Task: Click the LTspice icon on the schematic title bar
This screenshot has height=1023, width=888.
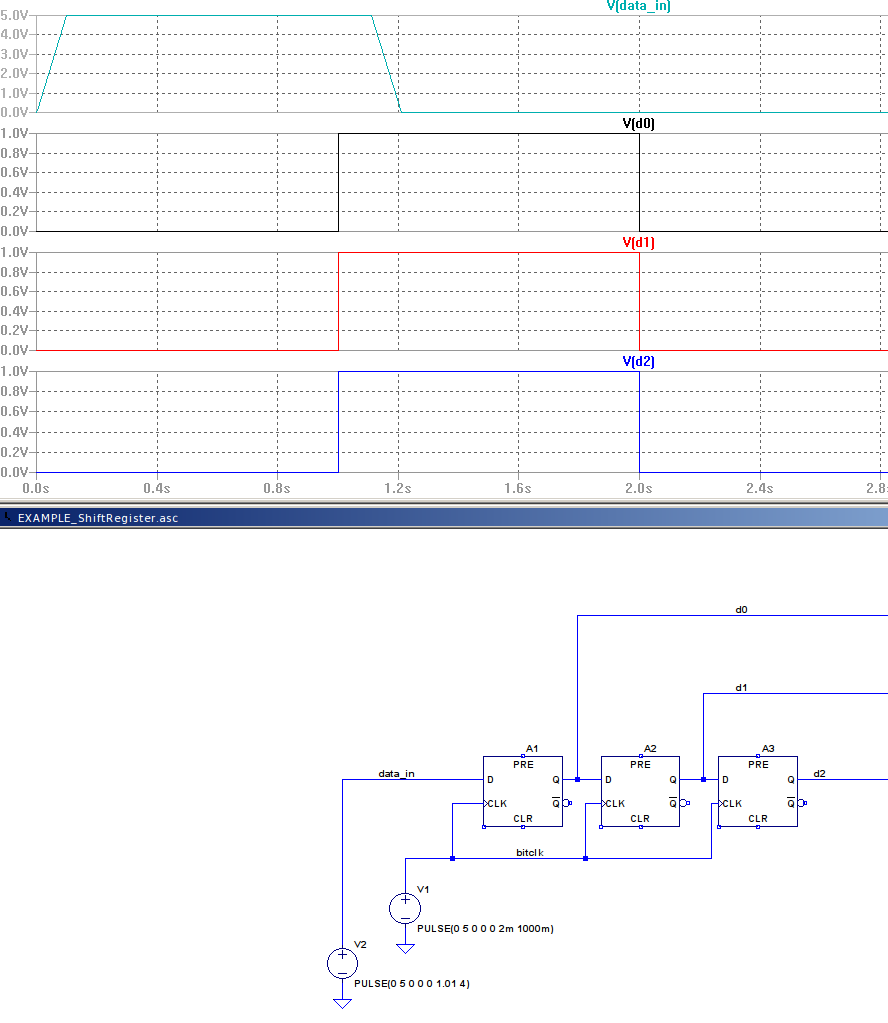Action: tap(9, 517)
